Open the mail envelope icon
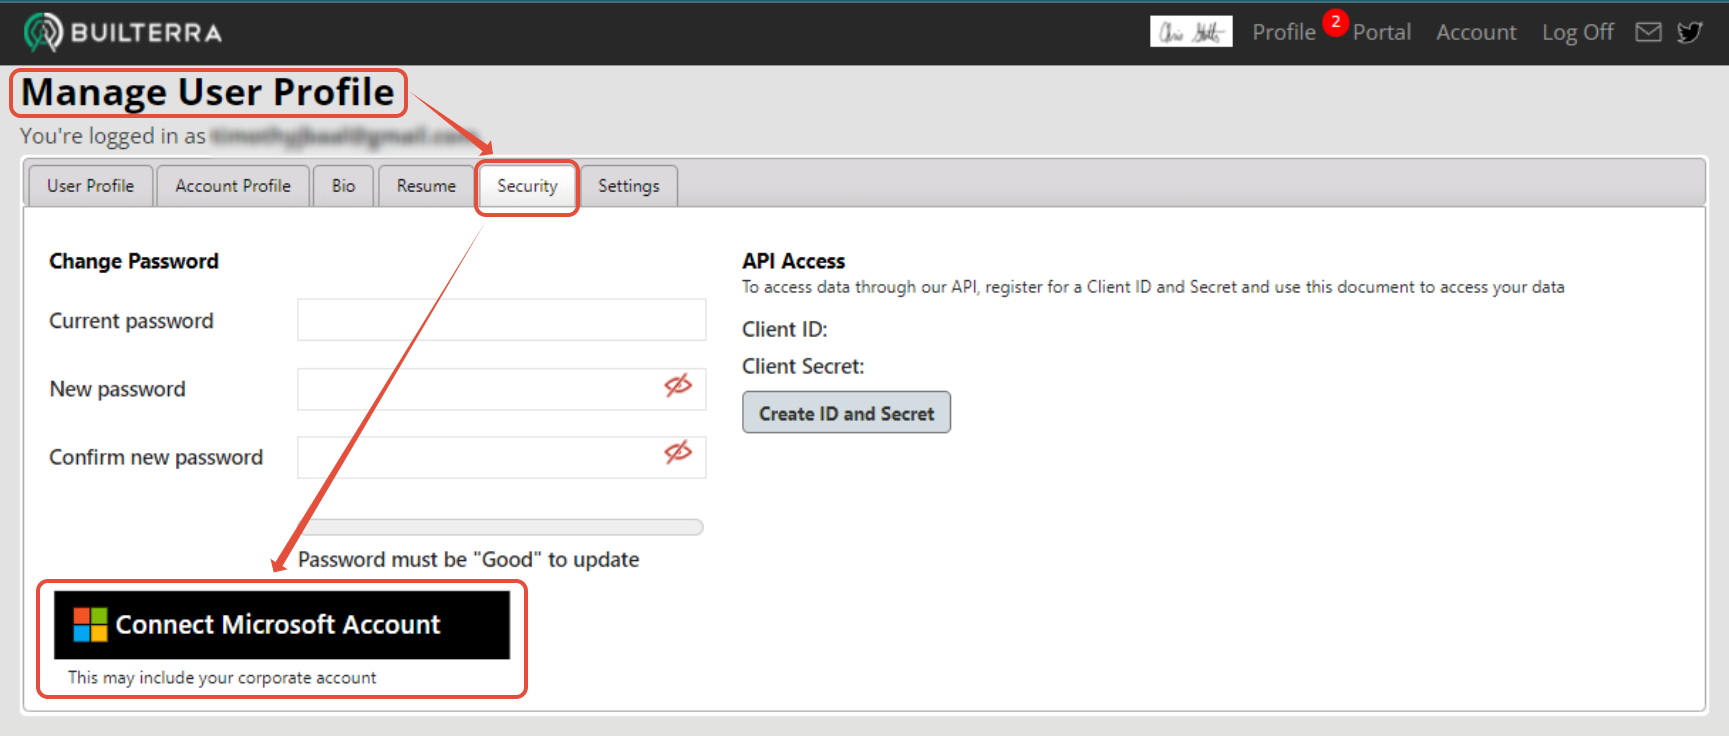 (x=1648, y=32)
